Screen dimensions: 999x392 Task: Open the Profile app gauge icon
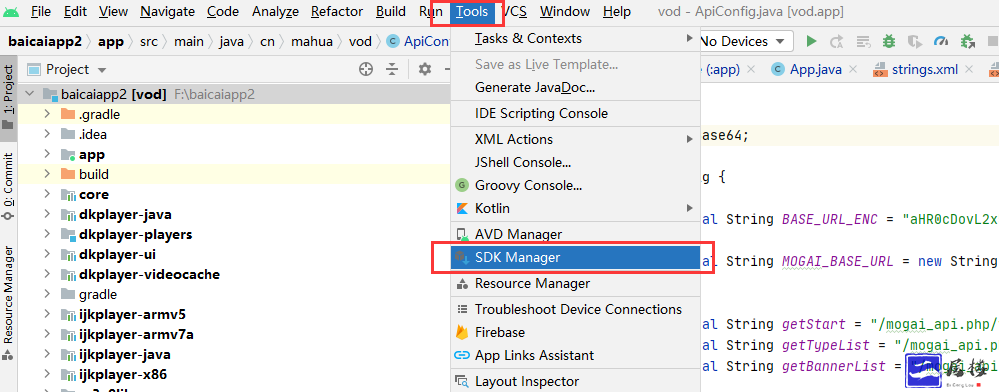[x=941, y=41]
